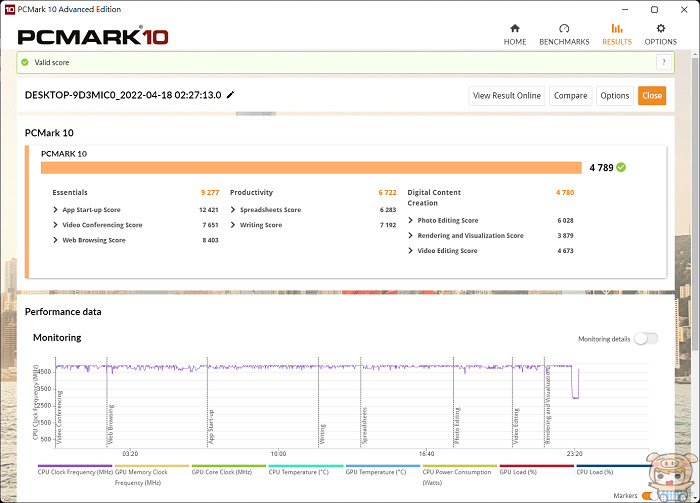This screenshot has height=503, width=700.
Task: Click the result name DESKTOP-9D3MIC0 text
Action: 123,95
